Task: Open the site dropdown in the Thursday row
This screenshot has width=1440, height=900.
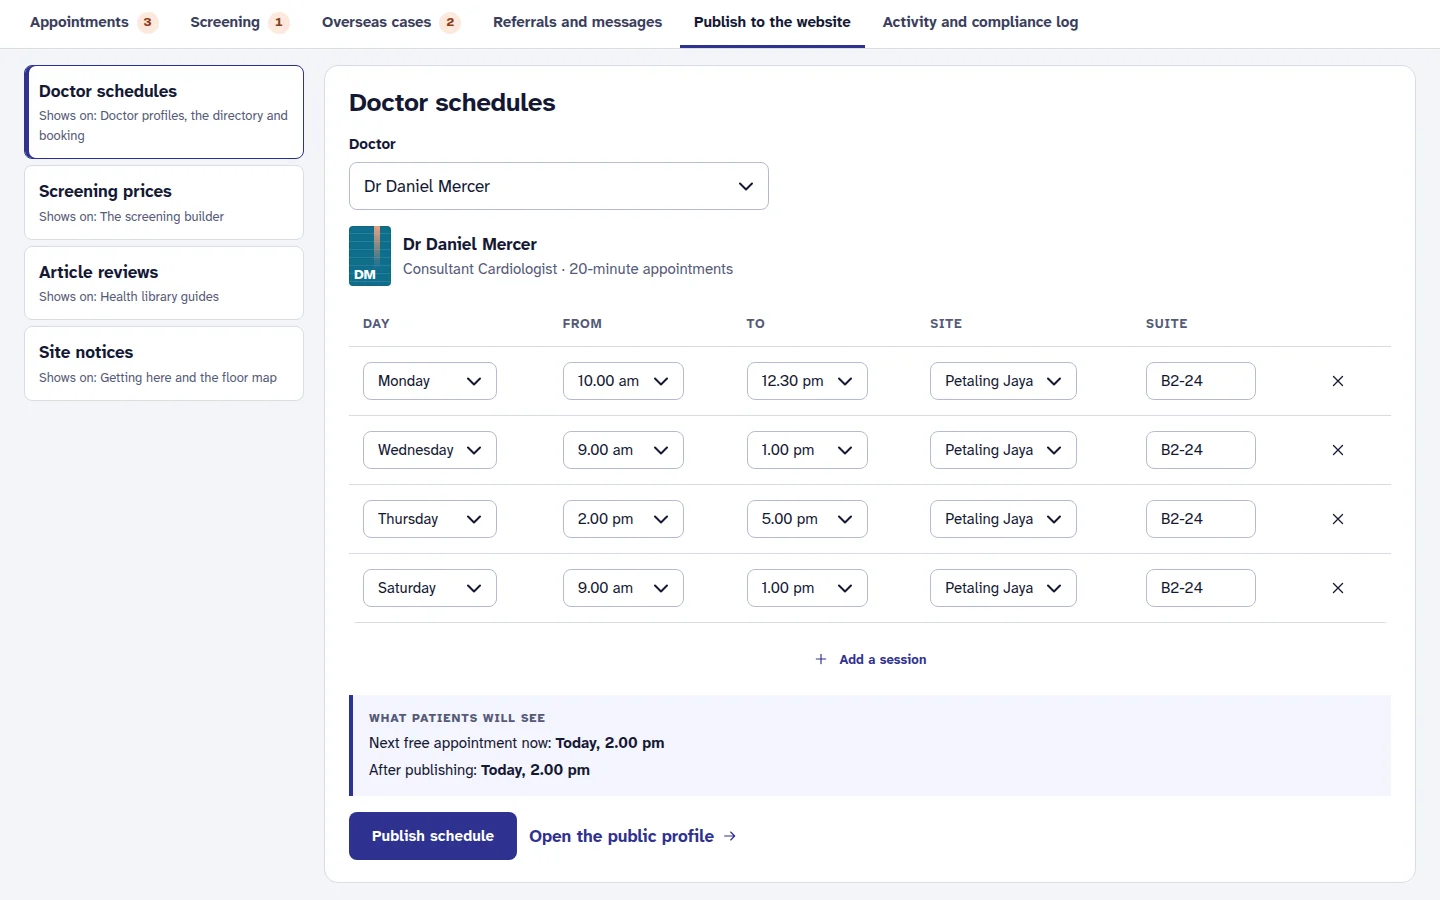Action: (x=1003, y=519)
